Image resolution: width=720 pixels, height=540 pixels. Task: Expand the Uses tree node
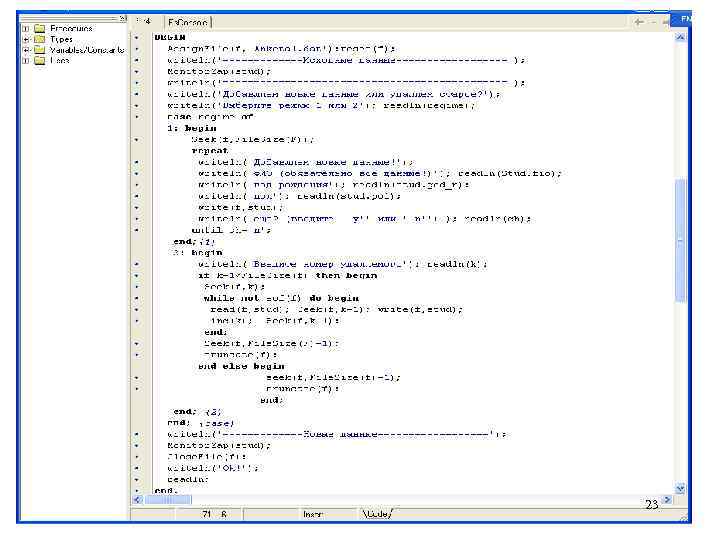point(26,61)
